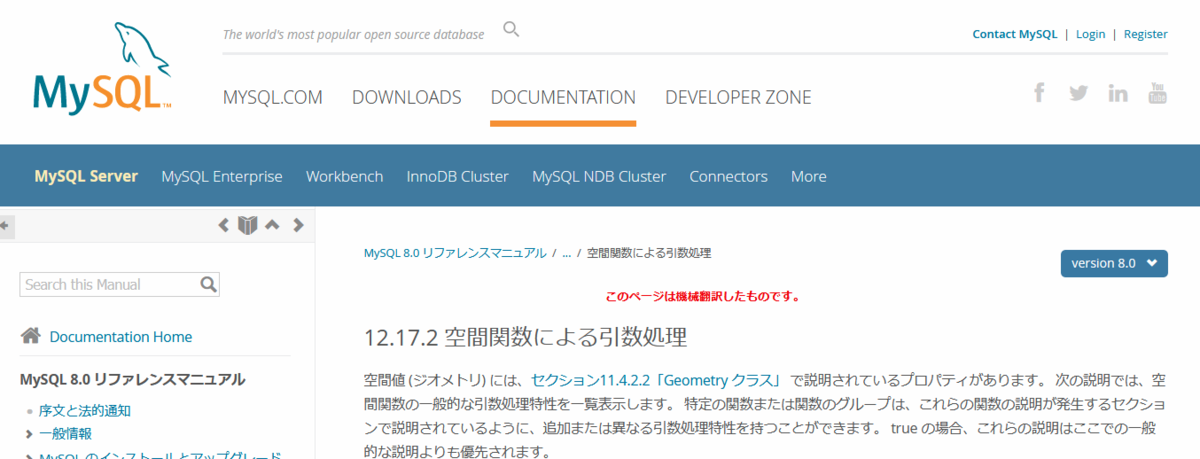The image size is (1200, 459).
Task: Click the MySQL dolphin logo
Action: [101, 67]
